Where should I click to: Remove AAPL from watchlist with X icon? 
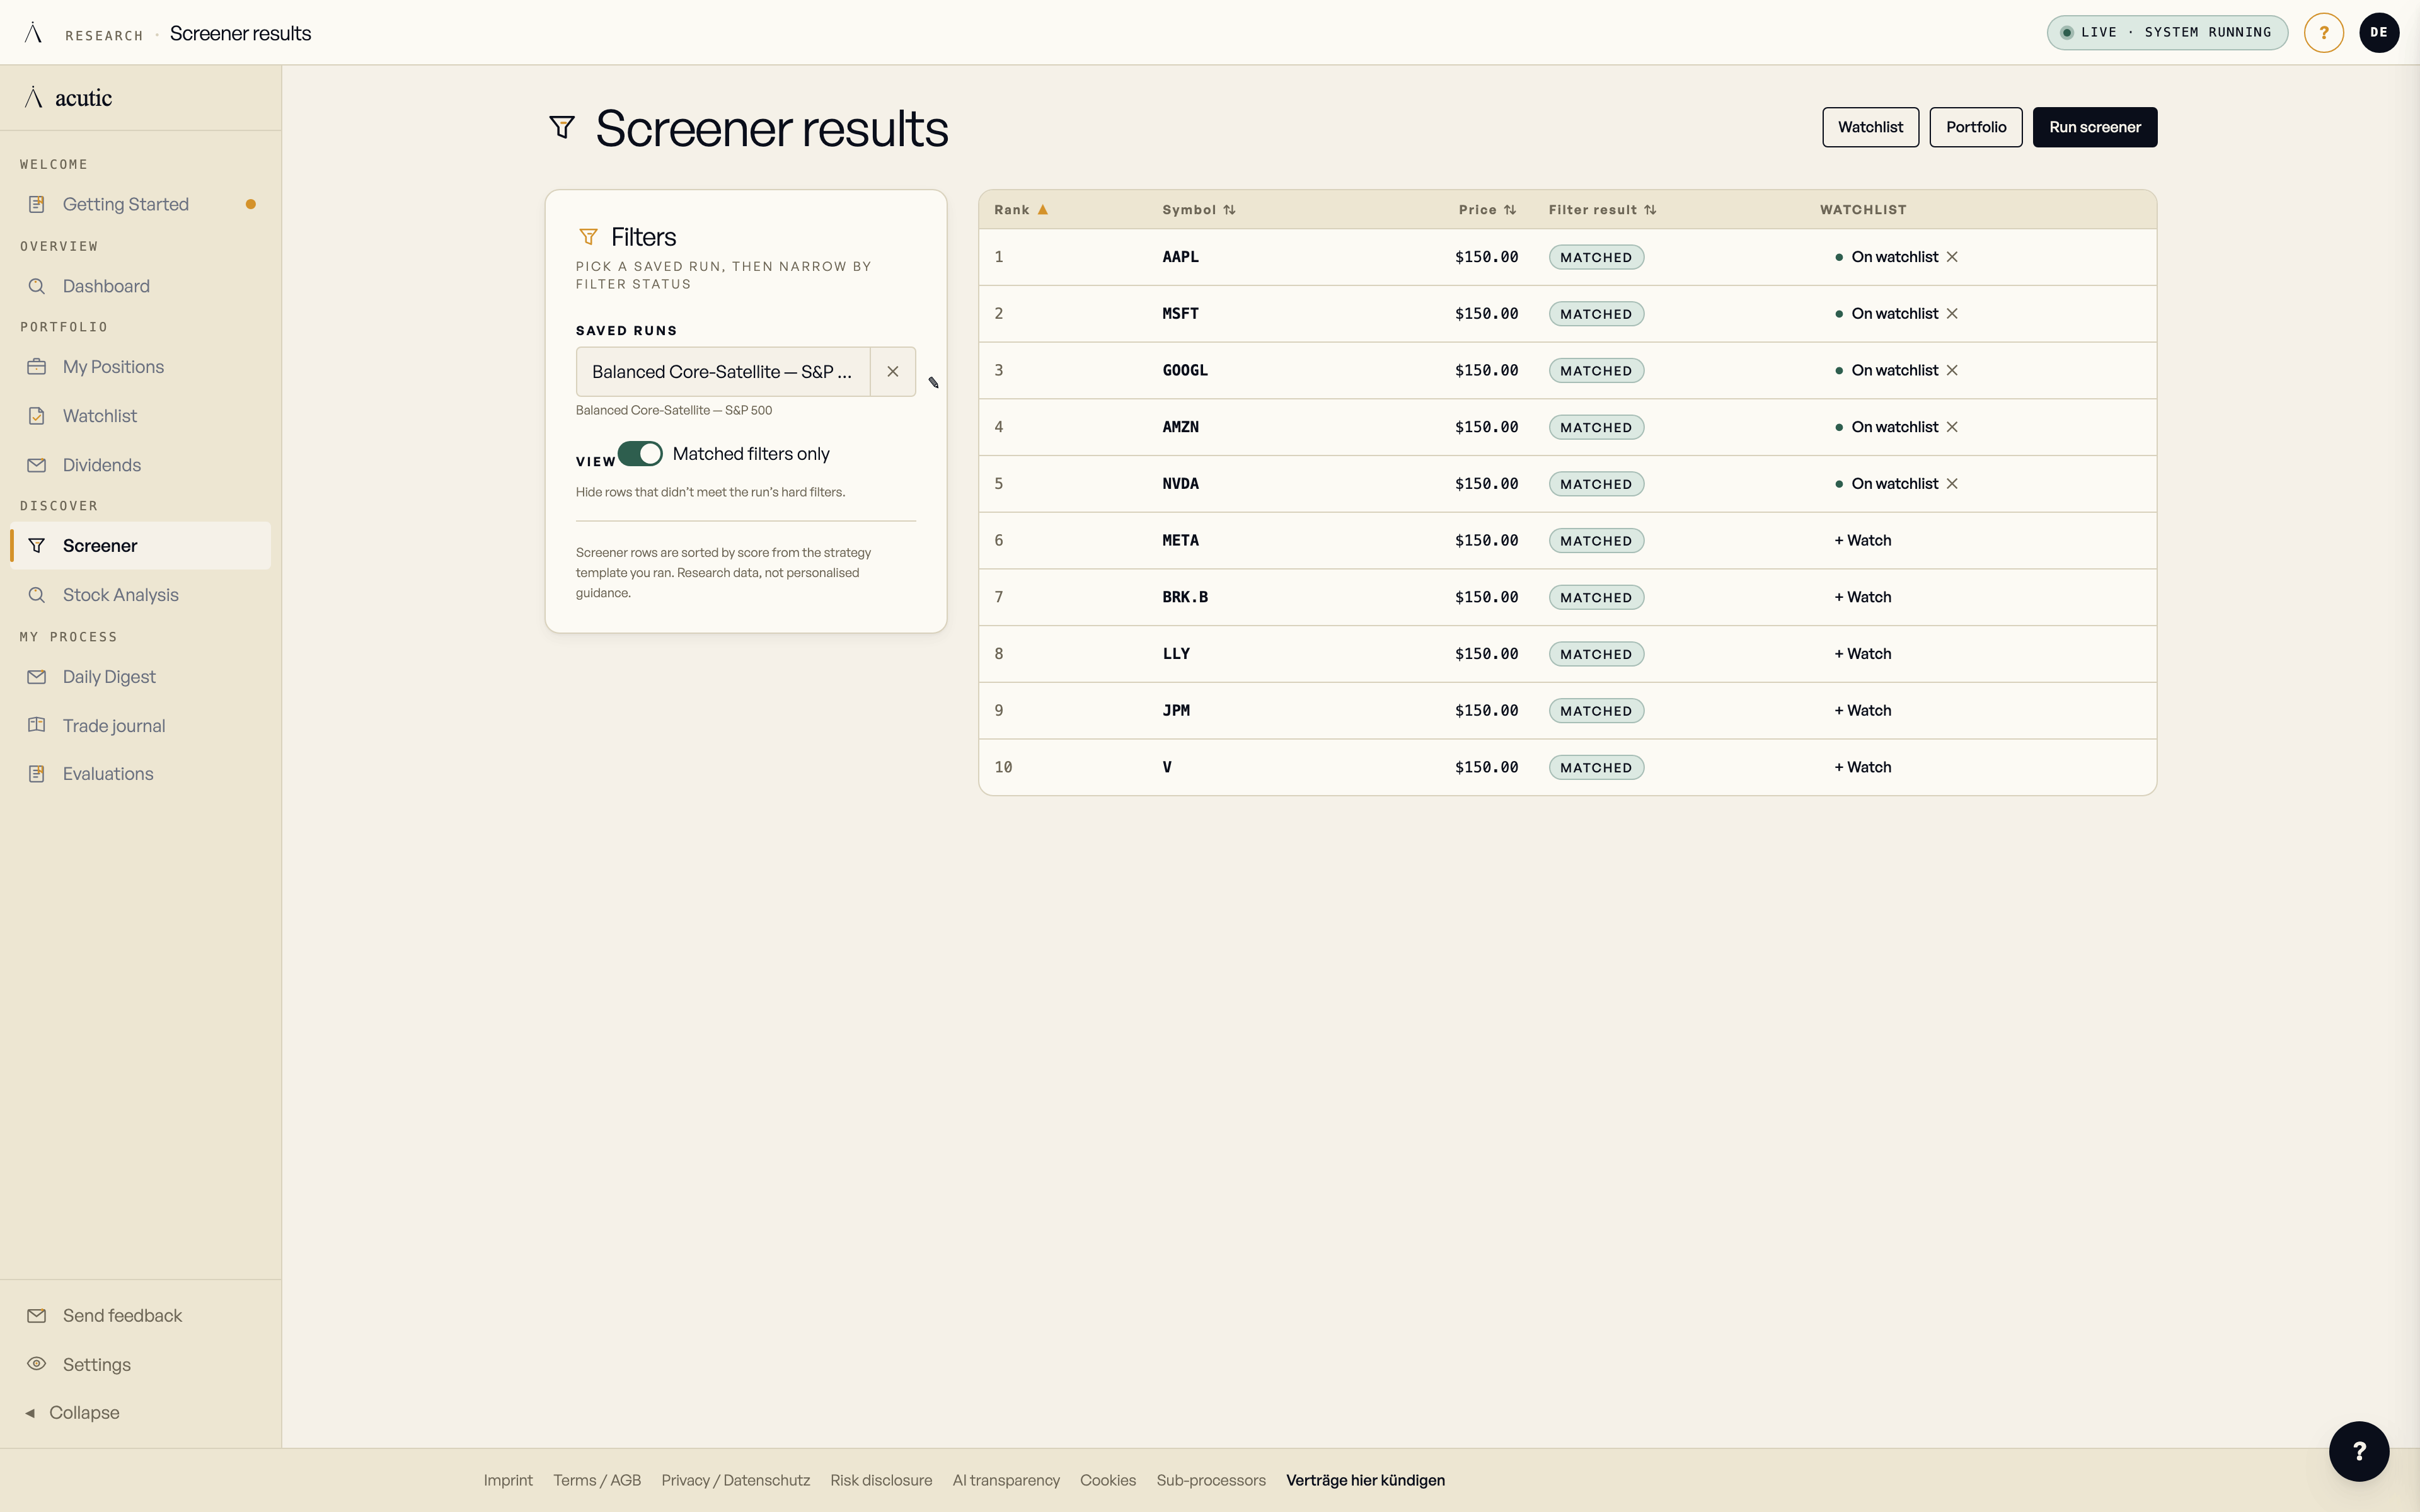[1951, 257]
